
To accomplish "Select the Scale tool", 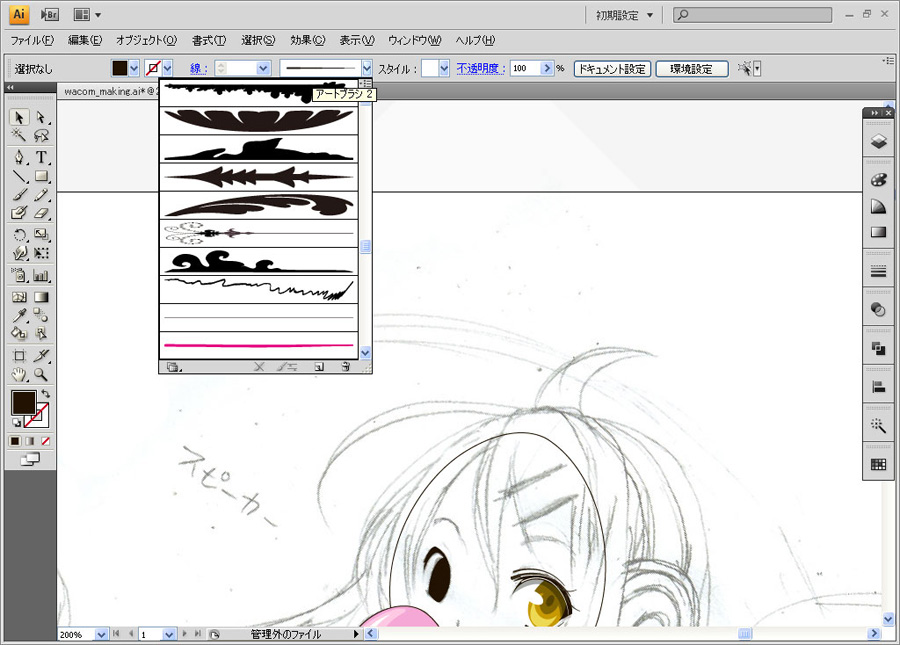I will 41,235.
